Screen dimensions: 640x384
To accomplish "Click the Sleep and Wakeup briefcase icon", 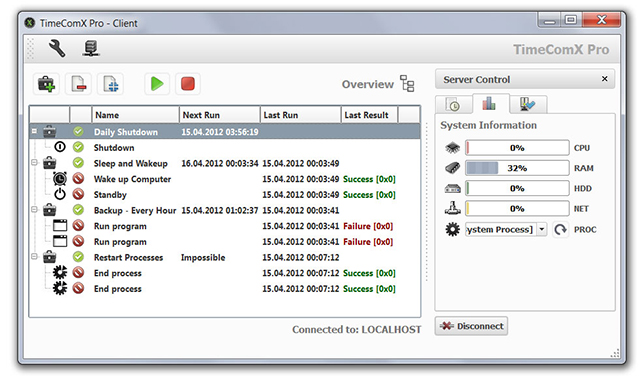I will coord(50,163).
